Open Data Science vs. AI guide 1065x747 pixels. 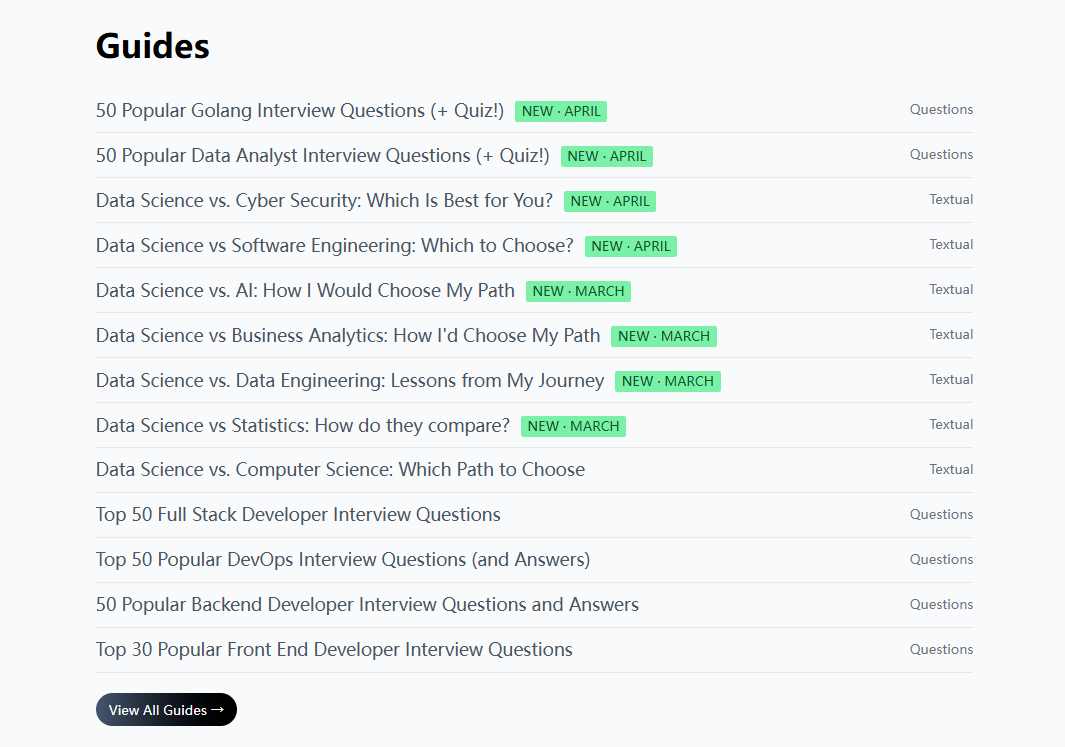pos(305,291)
